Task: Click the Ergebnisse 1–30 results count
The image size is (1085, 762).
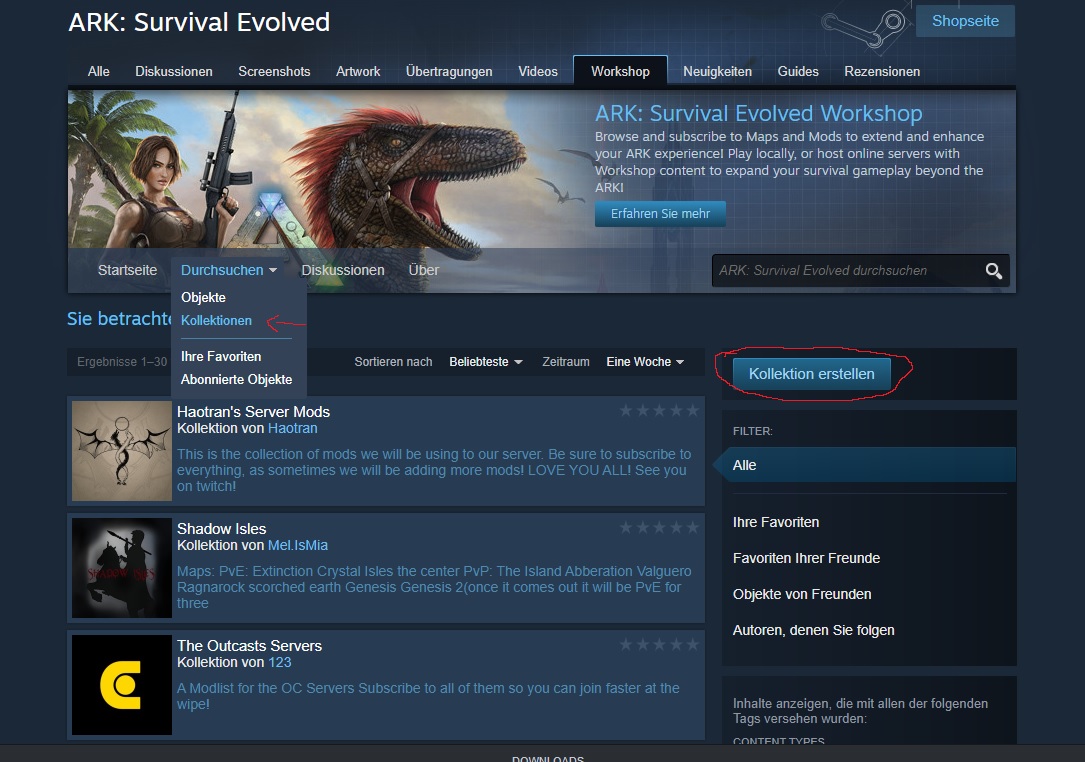Action: 122,362
